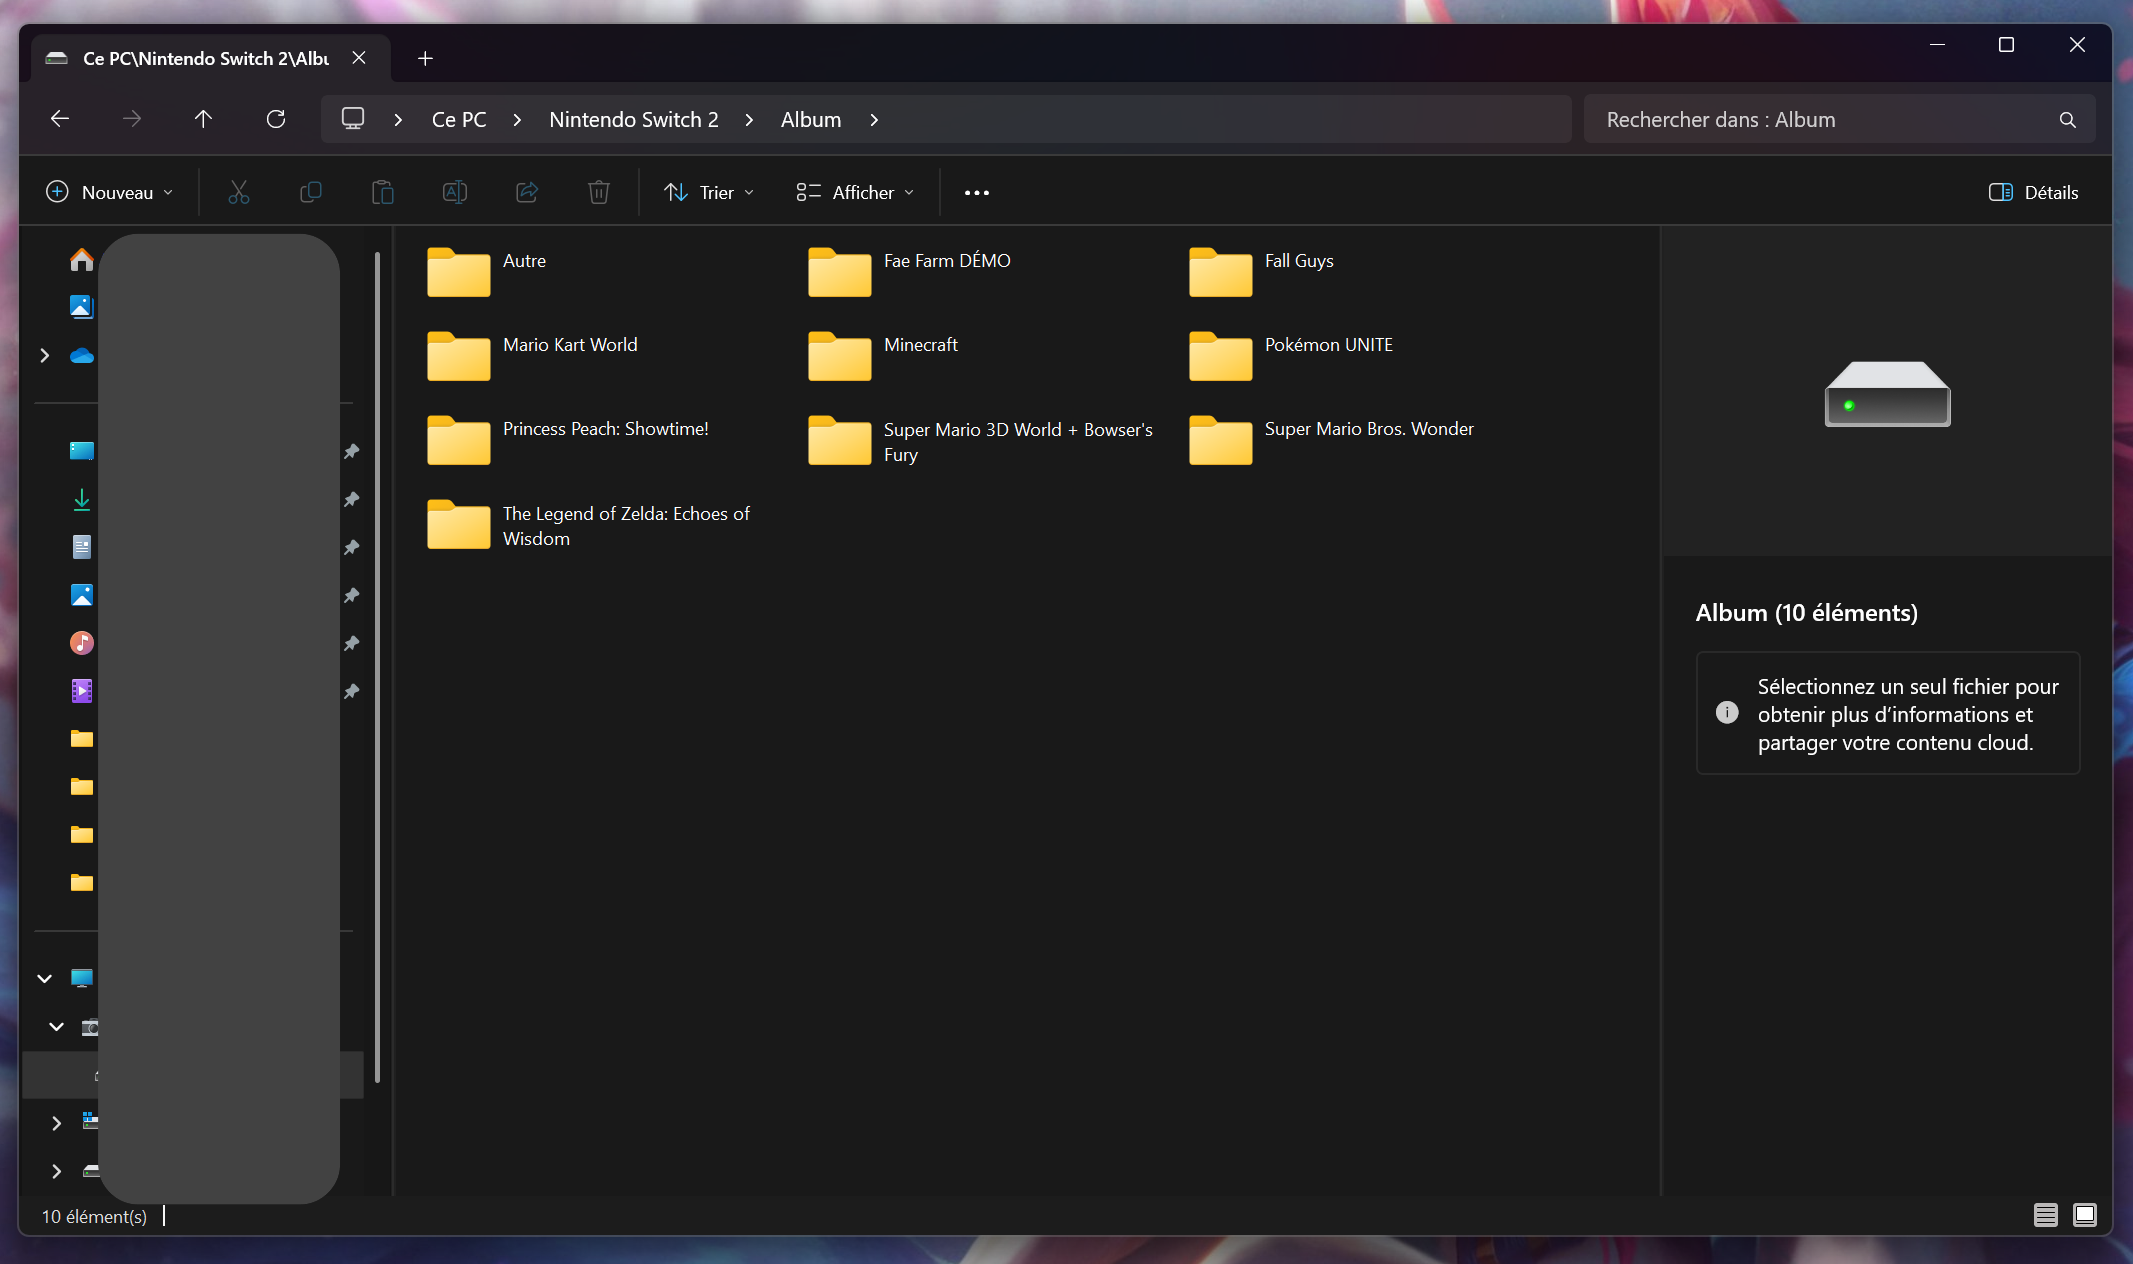Open the Music icon in sidebar
This screenshot has width=2133, height=1264.
(x=82, y=643)
